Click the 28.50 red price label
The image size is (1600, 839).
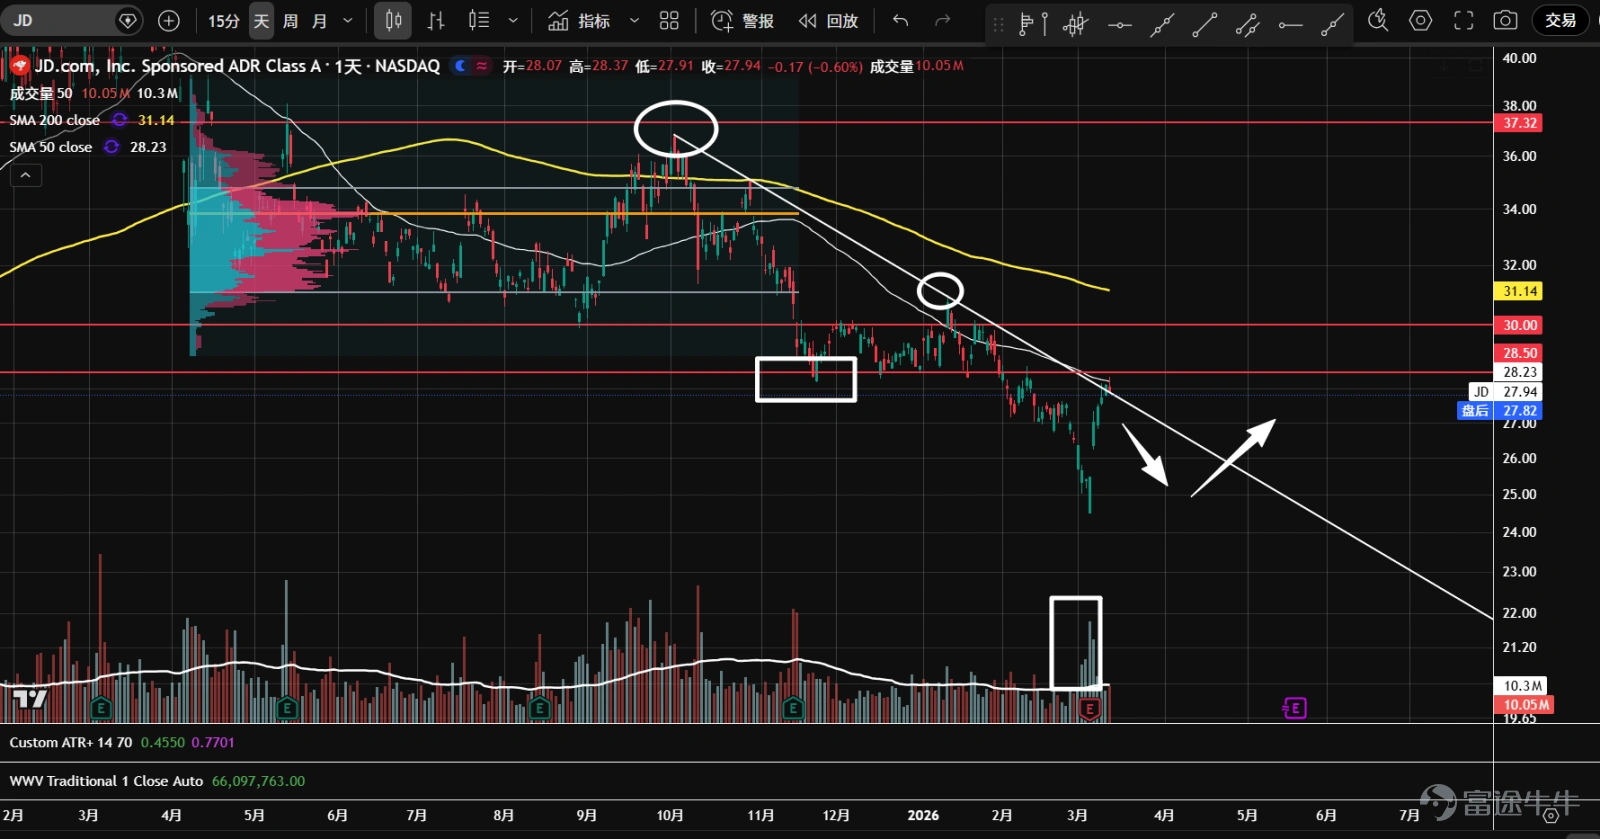coord(1520,353)
